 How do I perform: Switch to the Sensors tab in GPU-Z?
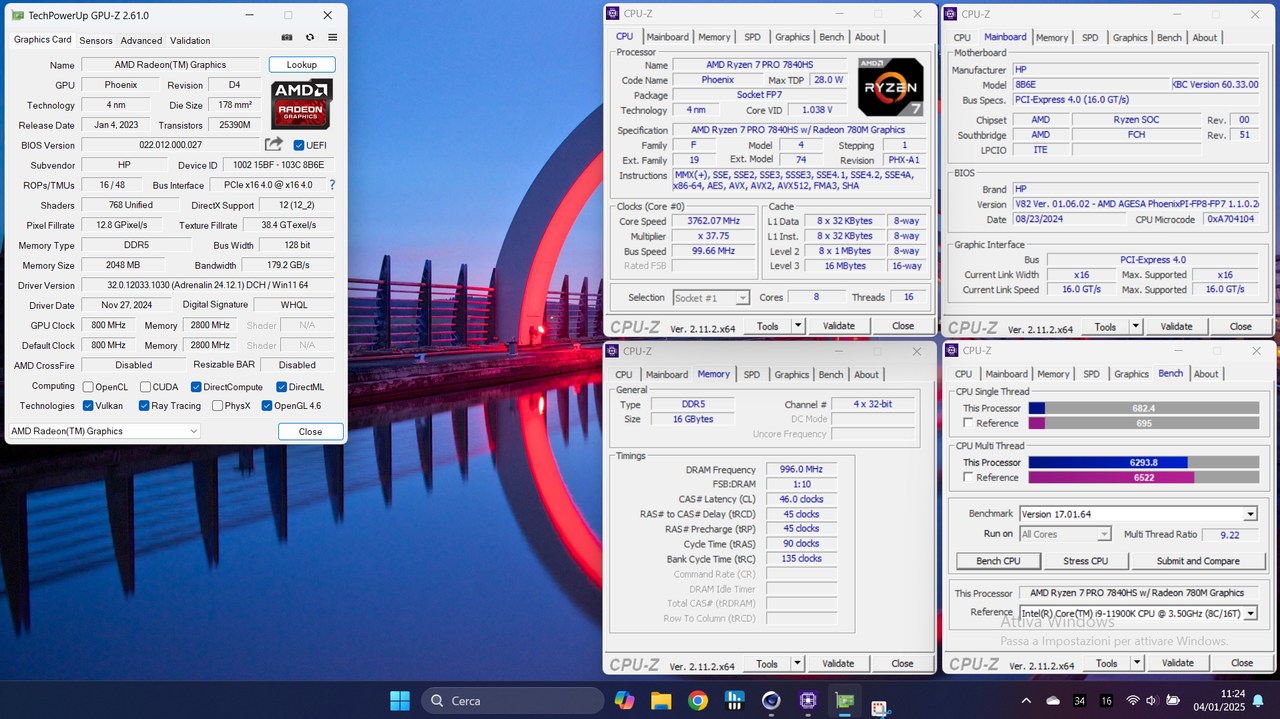96,40
